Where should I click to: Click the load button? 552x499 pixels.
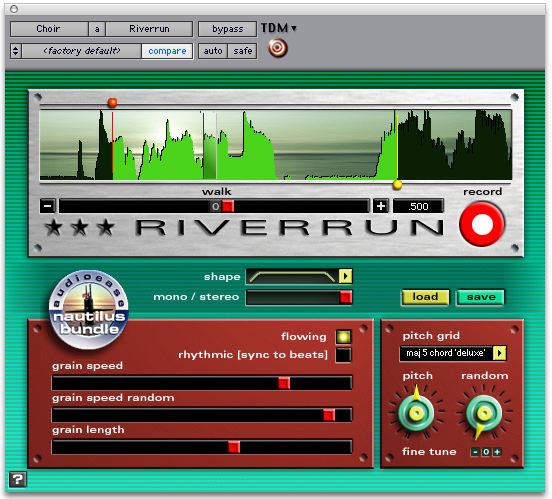tap(425, 297)
